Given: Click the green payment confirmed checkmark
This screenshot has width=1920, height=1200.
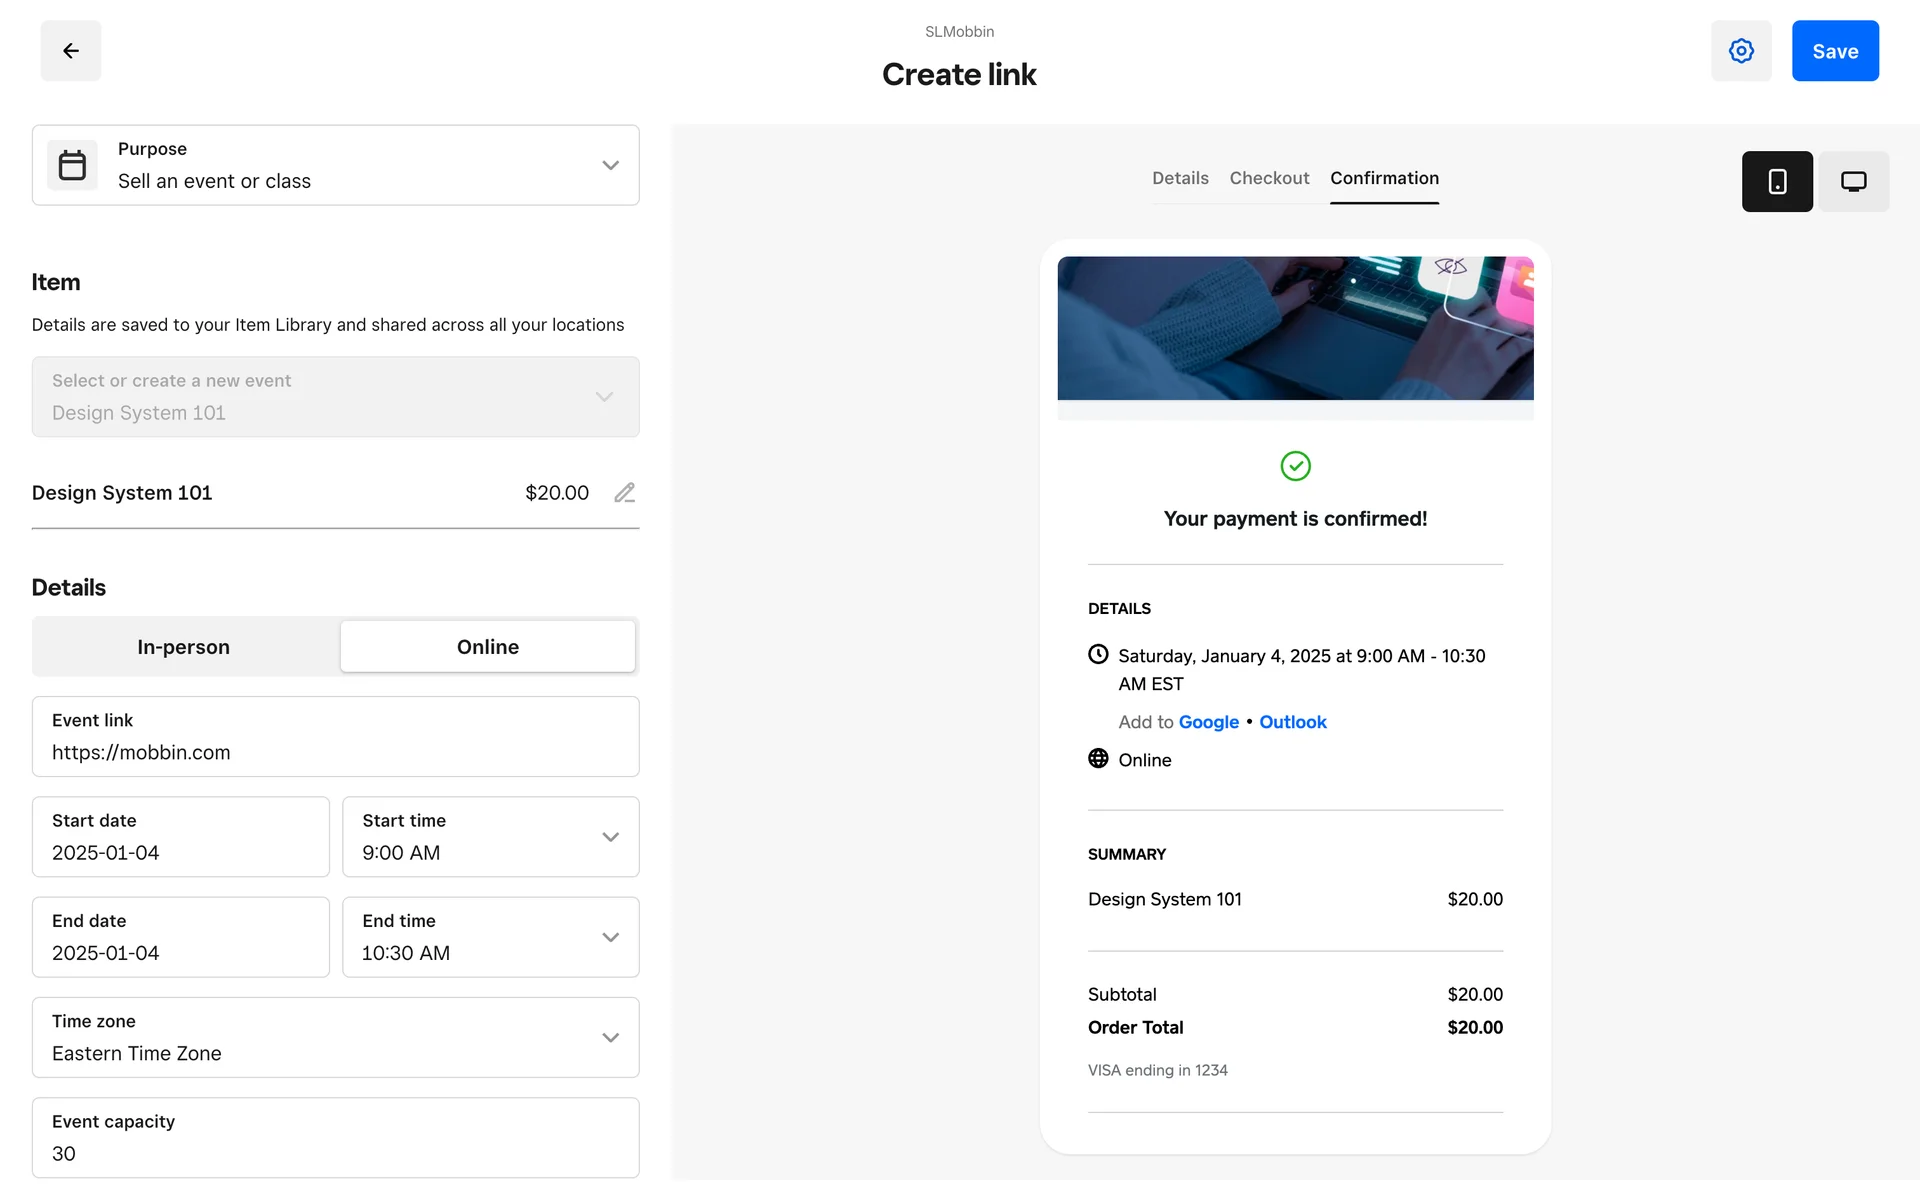Looking at the screenshot, I should coord(1295,466).
